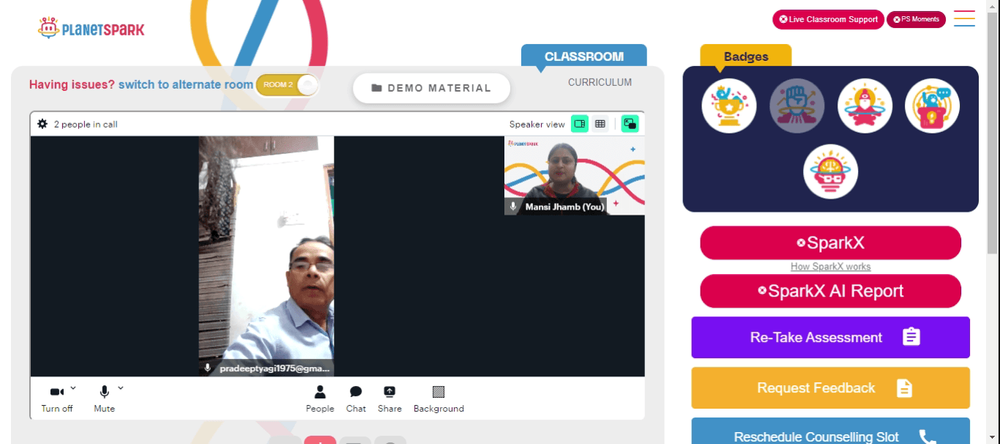Open DEMO MATERIAL folder button

[x=432, y=88]
